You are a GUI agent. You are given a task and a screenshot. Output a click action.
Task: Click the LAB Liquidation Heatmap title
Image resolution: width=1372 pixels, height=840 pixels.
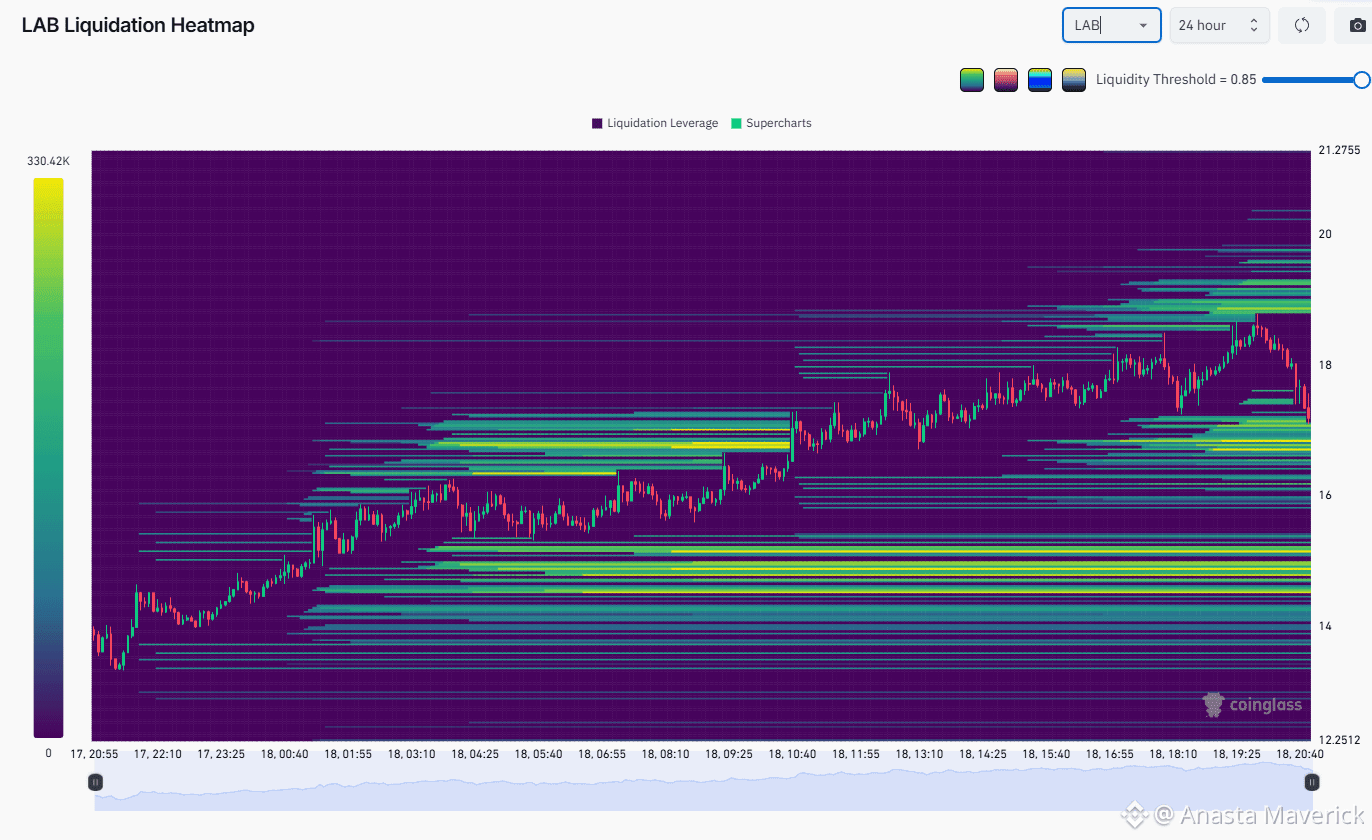(x=138, y=25)
